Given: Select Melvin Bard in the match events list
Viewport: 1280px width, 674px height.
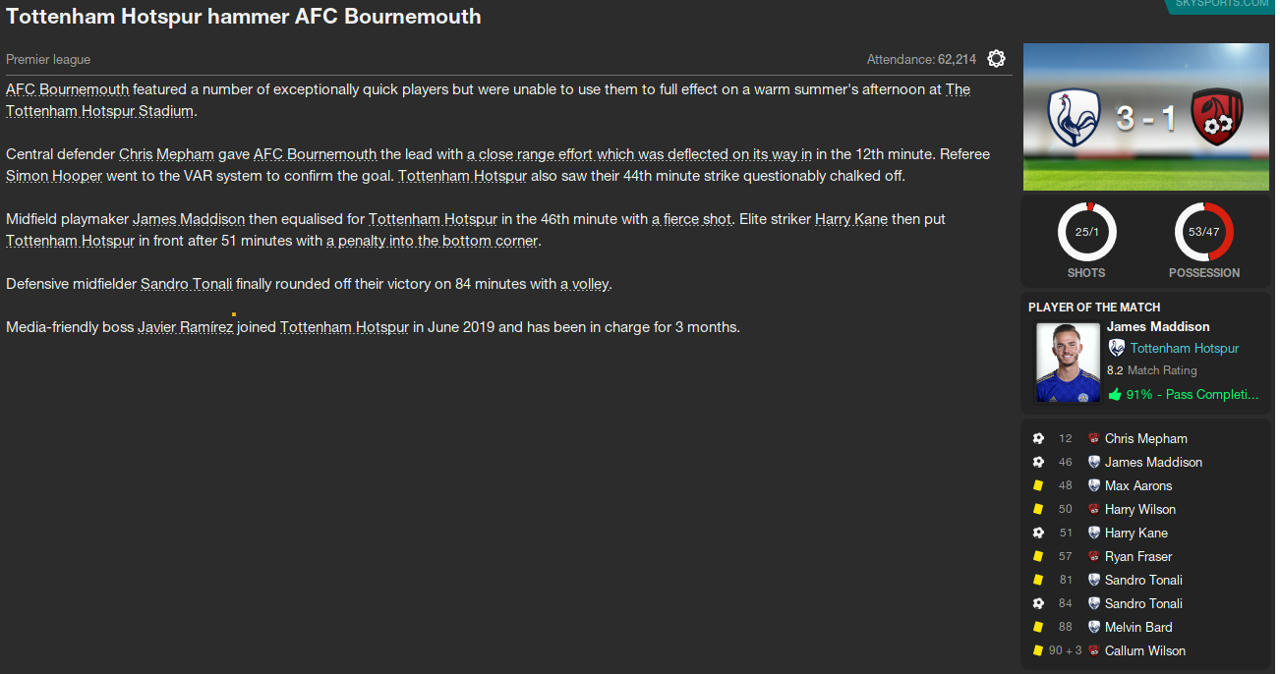Looking at the screenshot, I should 1138,628.
